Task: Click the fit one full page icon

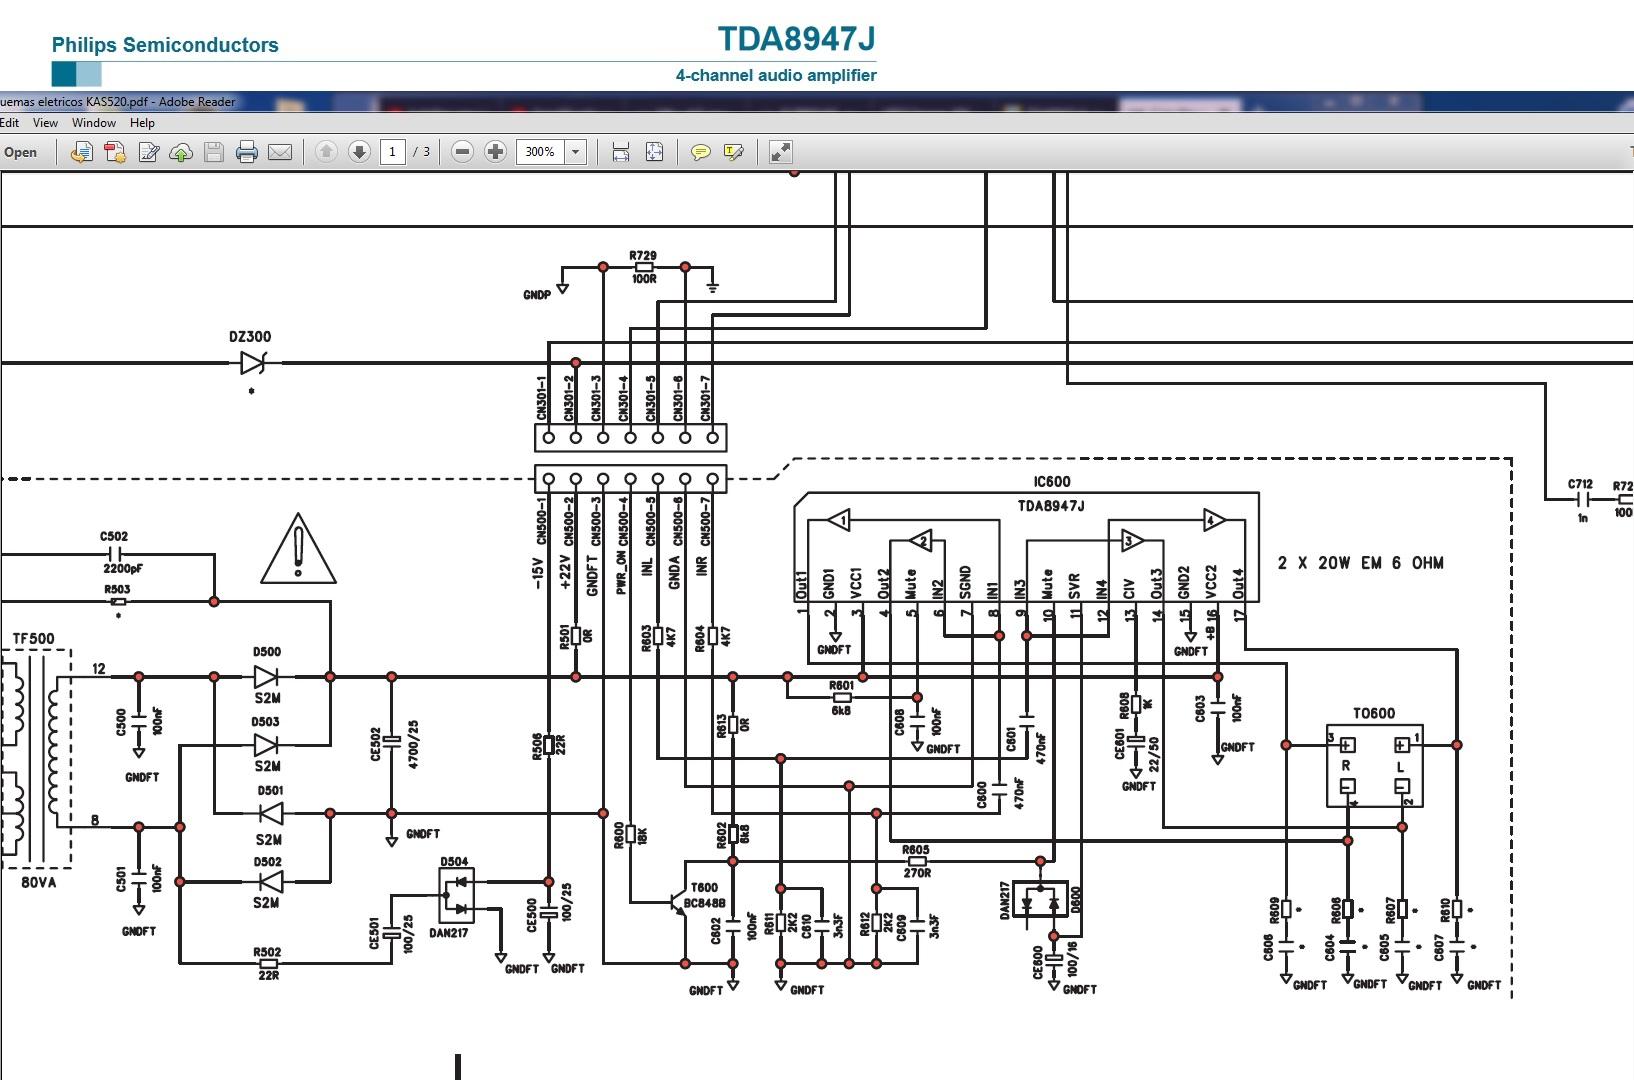Action: (654, 152)
